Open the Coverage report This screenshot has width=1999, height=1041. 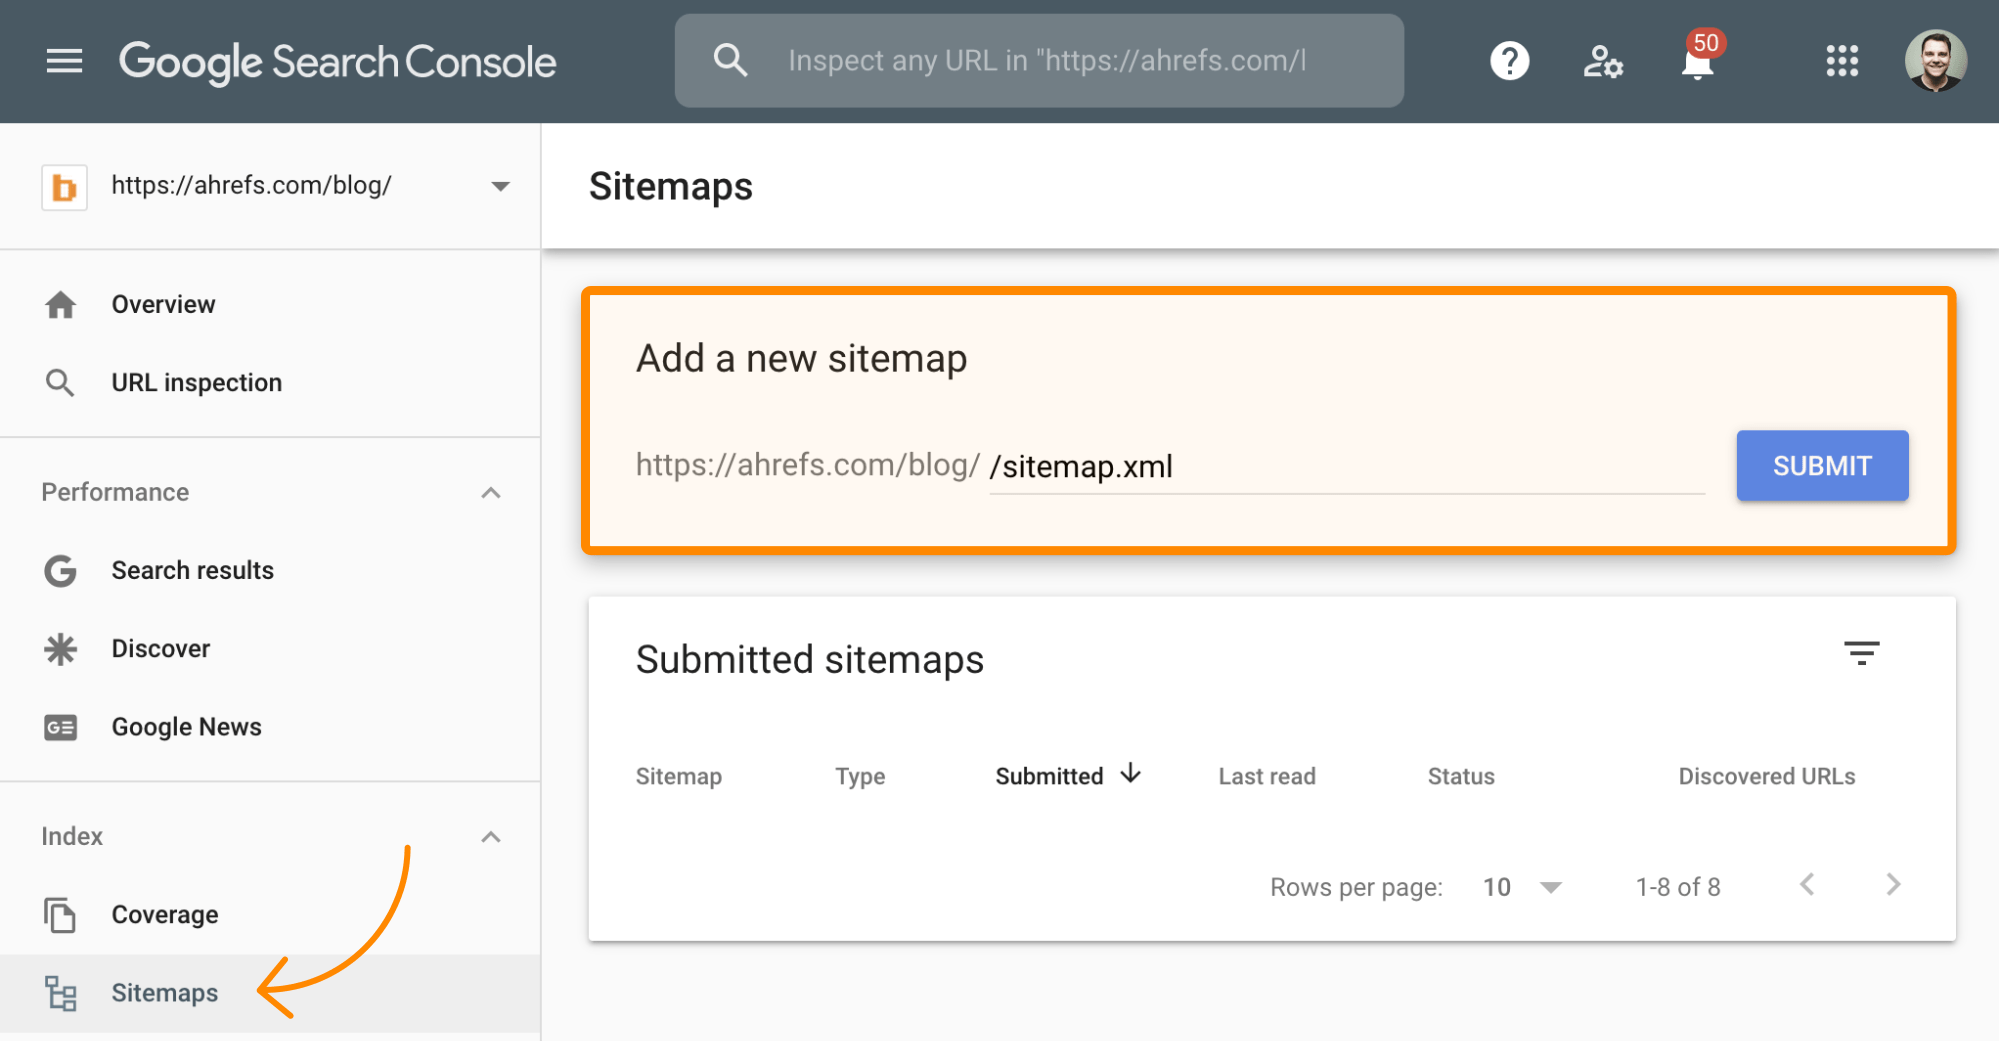coord(165,913)
